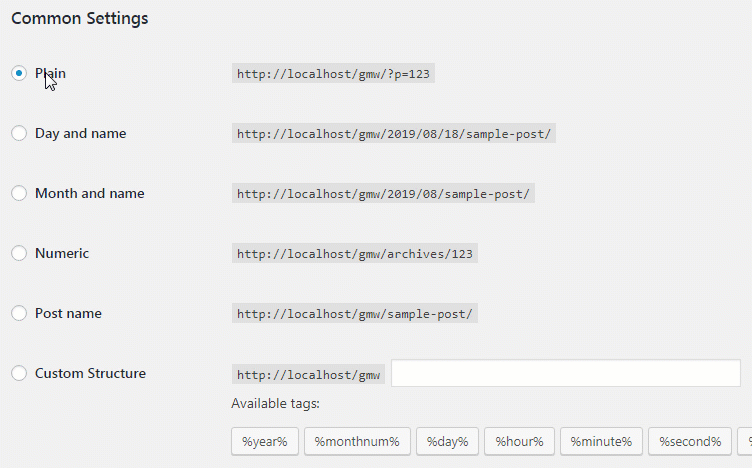Click the %second% tag button

[x=690, y=441]
